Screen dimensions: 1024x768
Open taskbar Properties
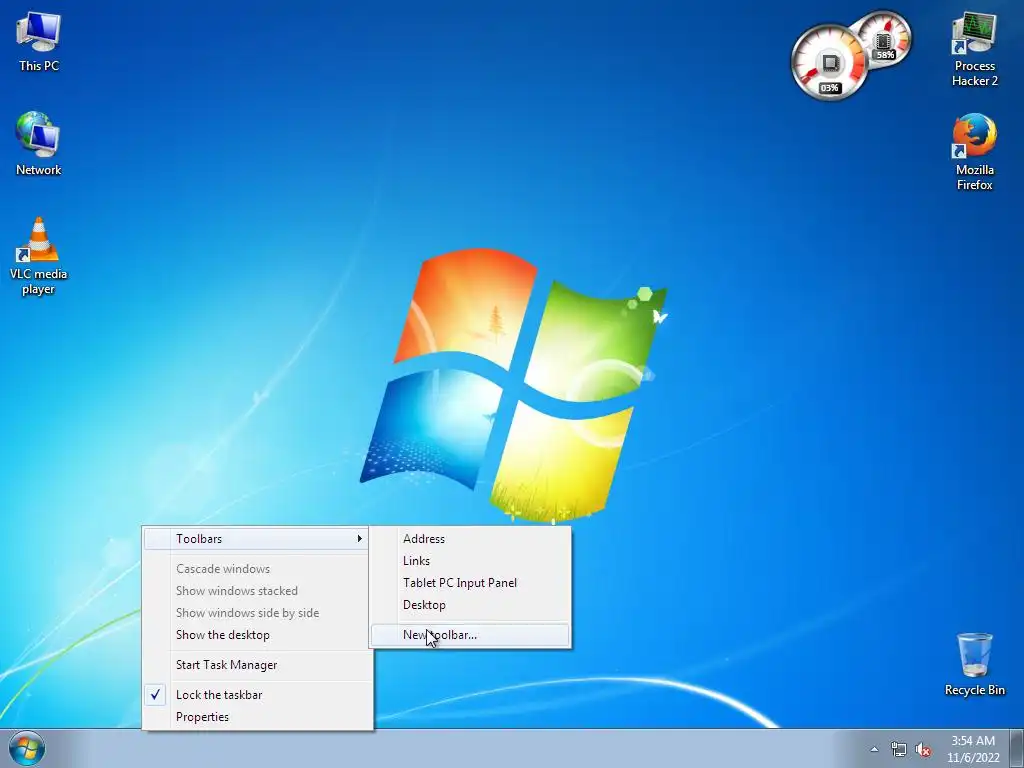tap(257, 717)
